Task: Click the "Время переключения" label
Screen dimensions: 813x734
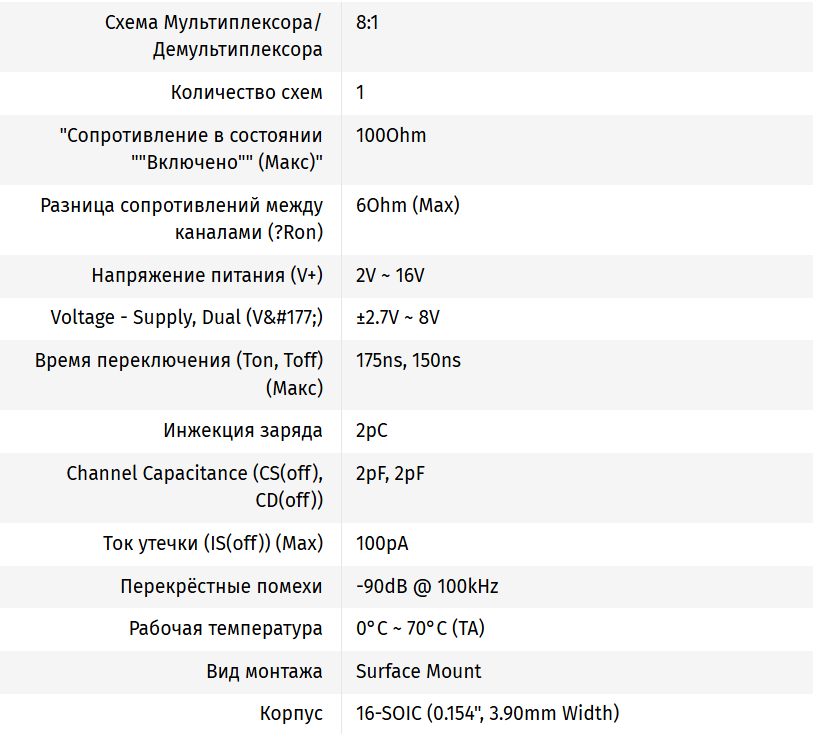Action: click(178, 374)
